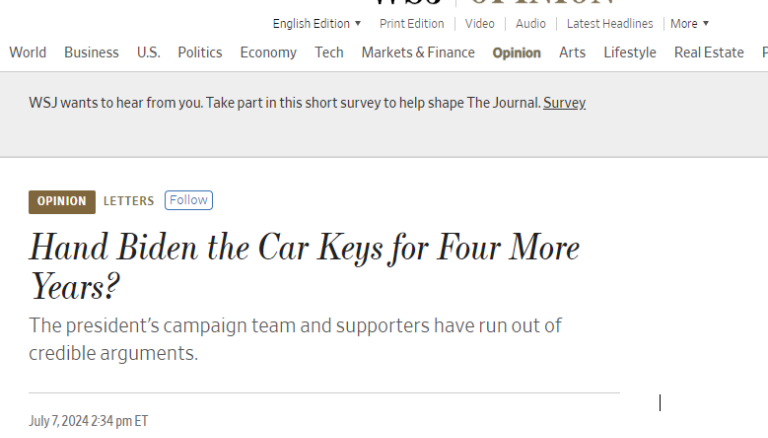Open the Business section
The image size is (768, 438).
(91, 53)
